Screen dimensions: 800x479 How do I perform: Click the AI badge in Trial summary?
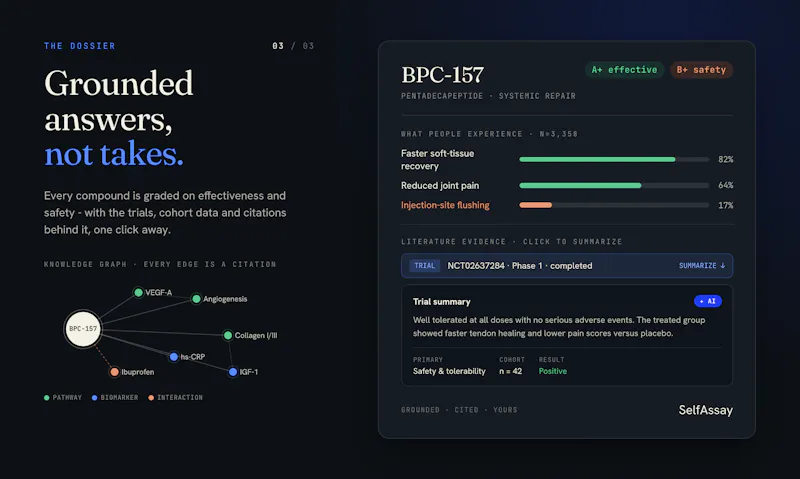pyautogui.click(x=708, y=301)
